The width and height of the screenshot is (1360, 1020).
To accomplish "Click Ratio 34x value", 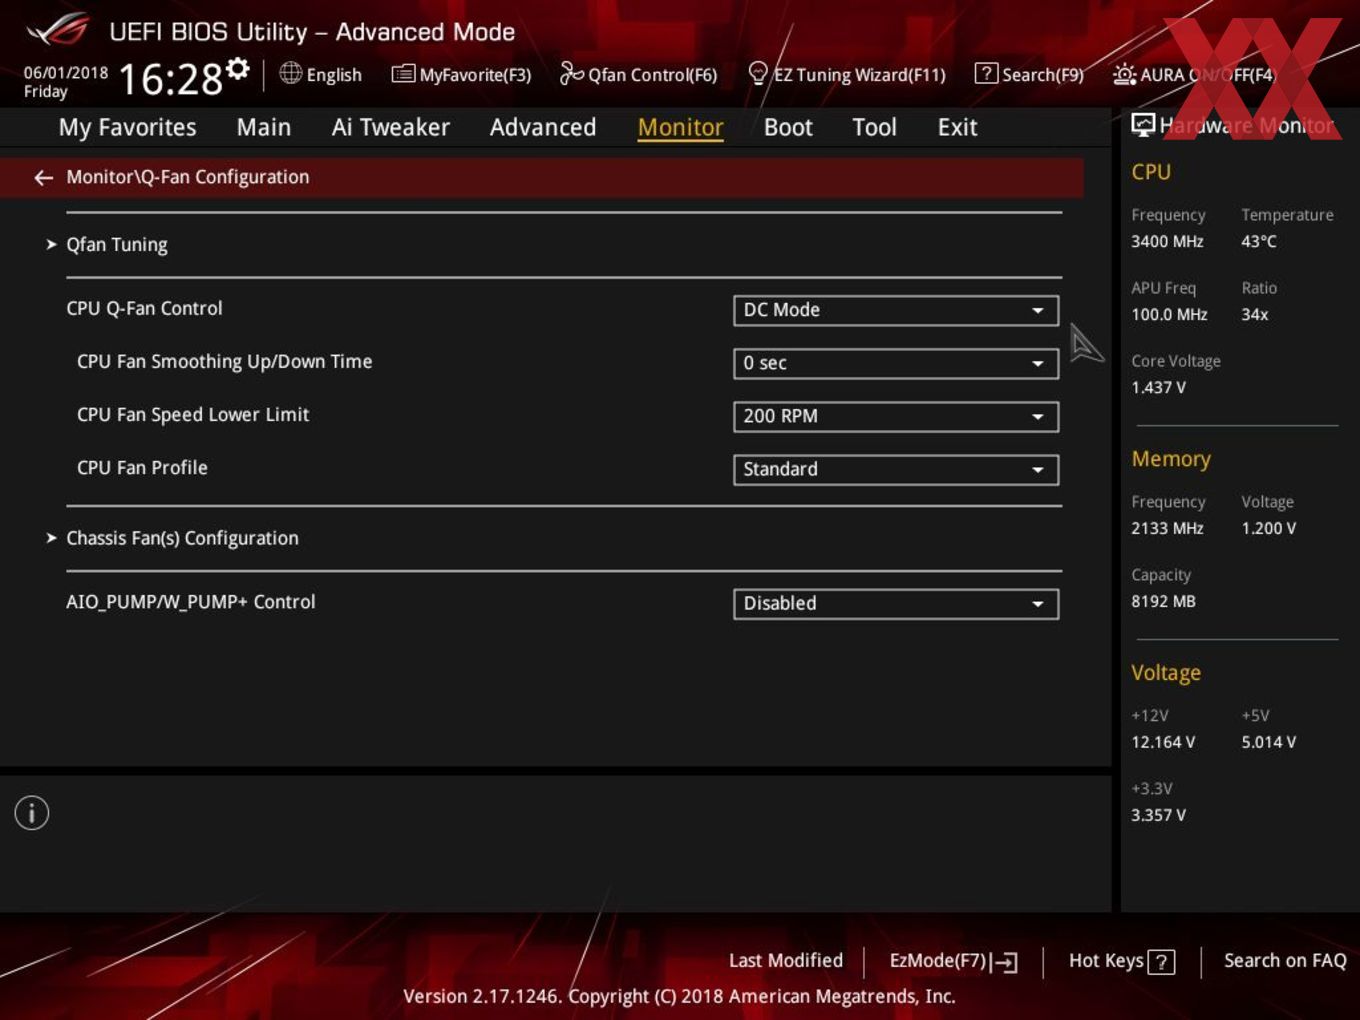I will click(x=1255, y=314).
